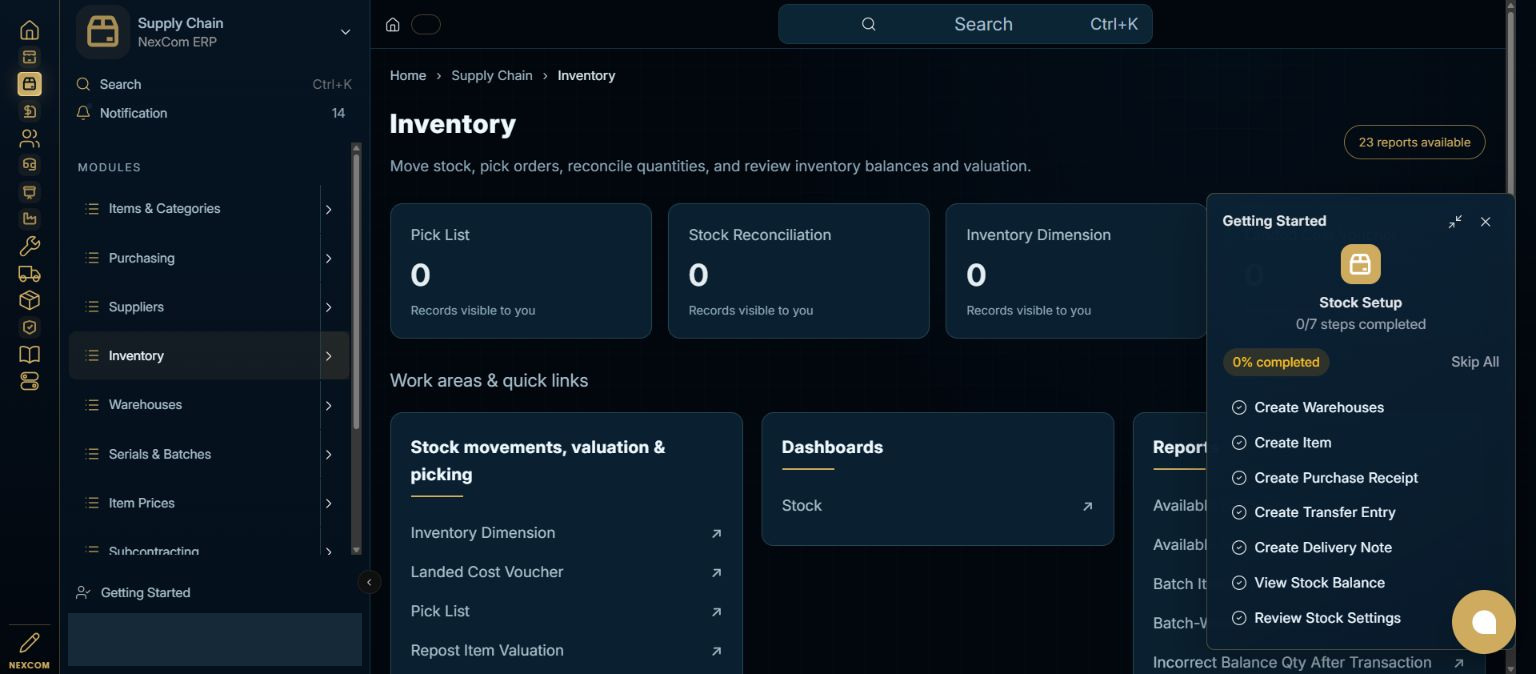Toggle the theme switch pill in top bar

pos(426,25)
